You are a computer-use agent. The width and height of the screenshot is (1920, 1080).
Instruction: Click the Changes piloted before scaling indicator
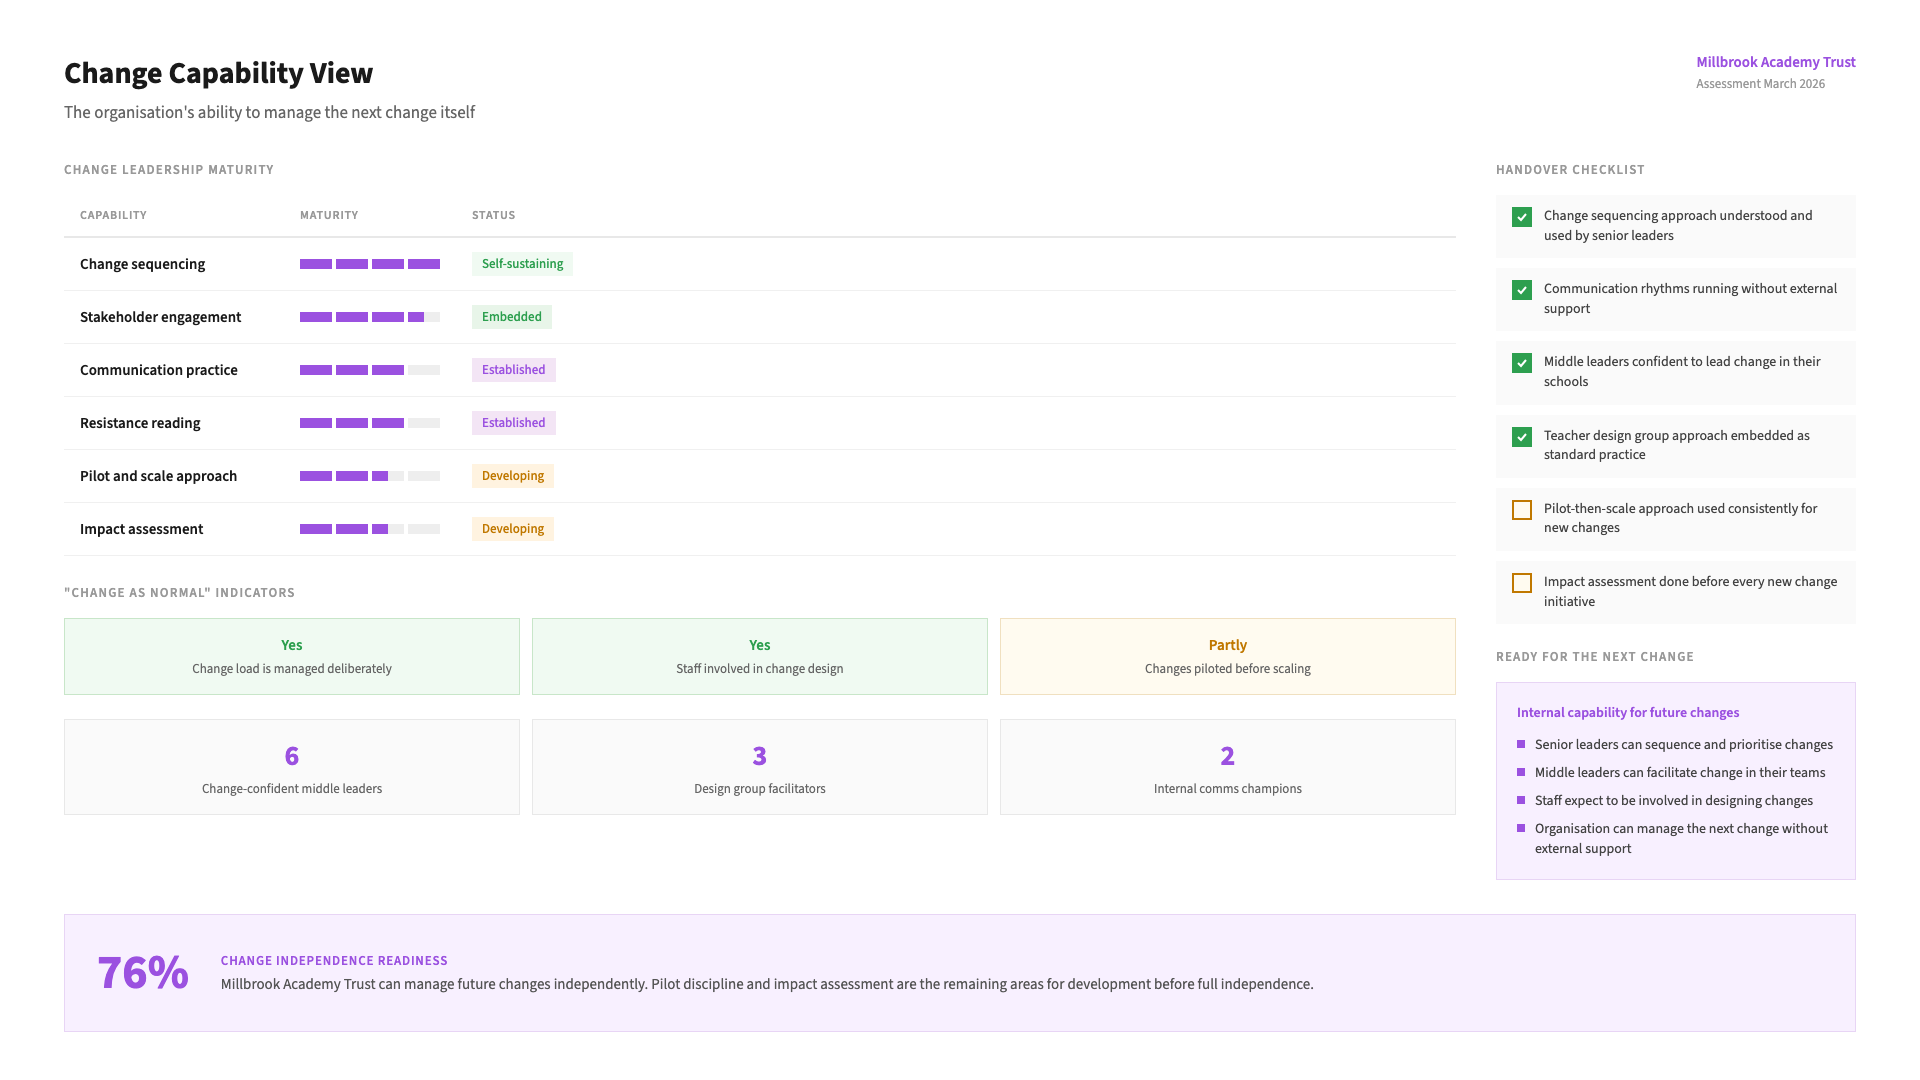[x=1227, y=657]
